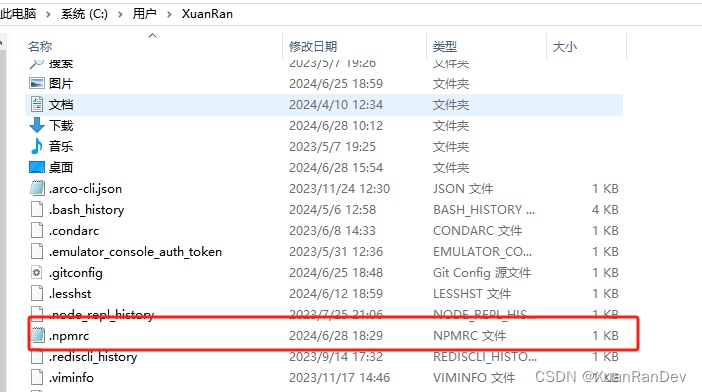Click type CONDARC 文件 cell
Screen dimensions: 702x392
click(478, 230)
